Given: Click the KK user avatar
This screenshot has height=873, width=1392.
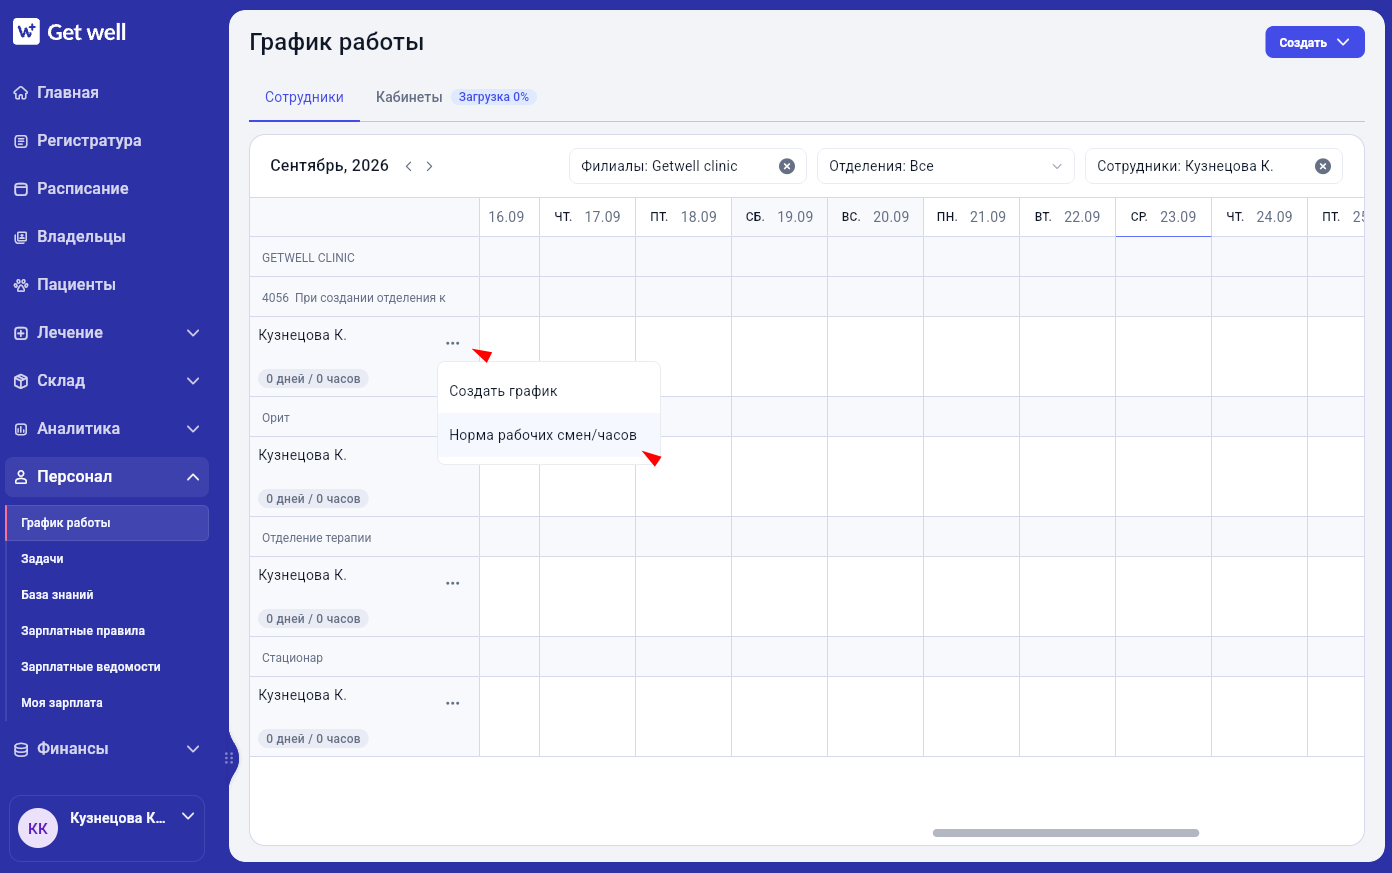Looking at the screenshot, I should pos(38,828).
